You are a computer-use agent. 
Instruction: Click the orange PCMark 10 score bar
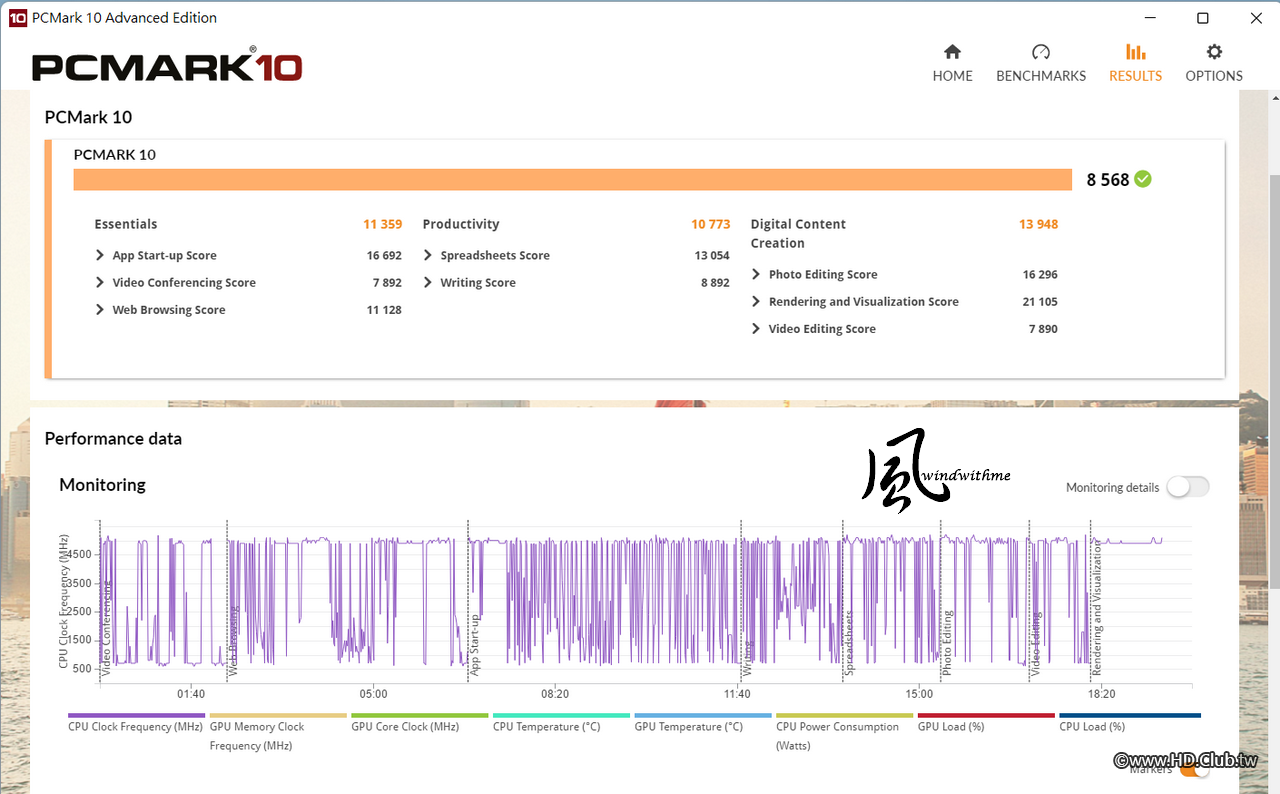tap(573, 179)
